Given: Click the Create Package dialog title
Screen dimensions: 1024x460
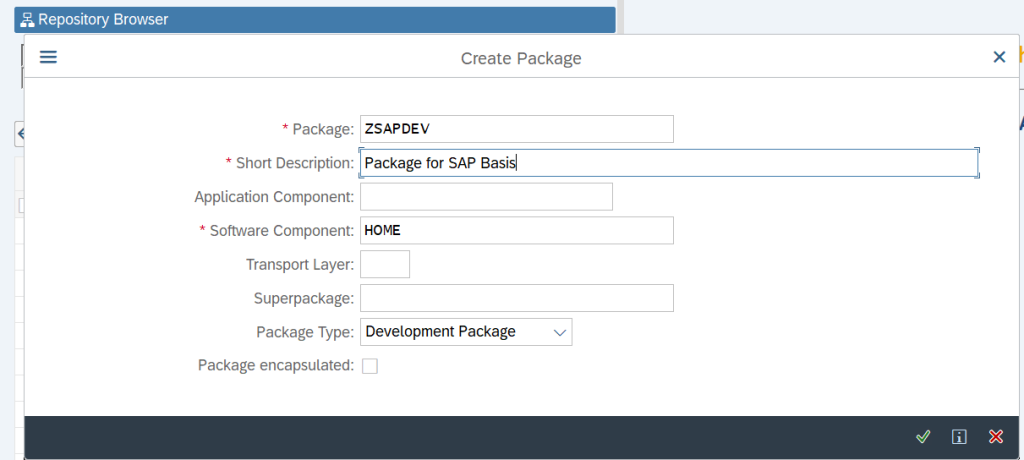Looking at the screenshot, I should tap(521, 58).
